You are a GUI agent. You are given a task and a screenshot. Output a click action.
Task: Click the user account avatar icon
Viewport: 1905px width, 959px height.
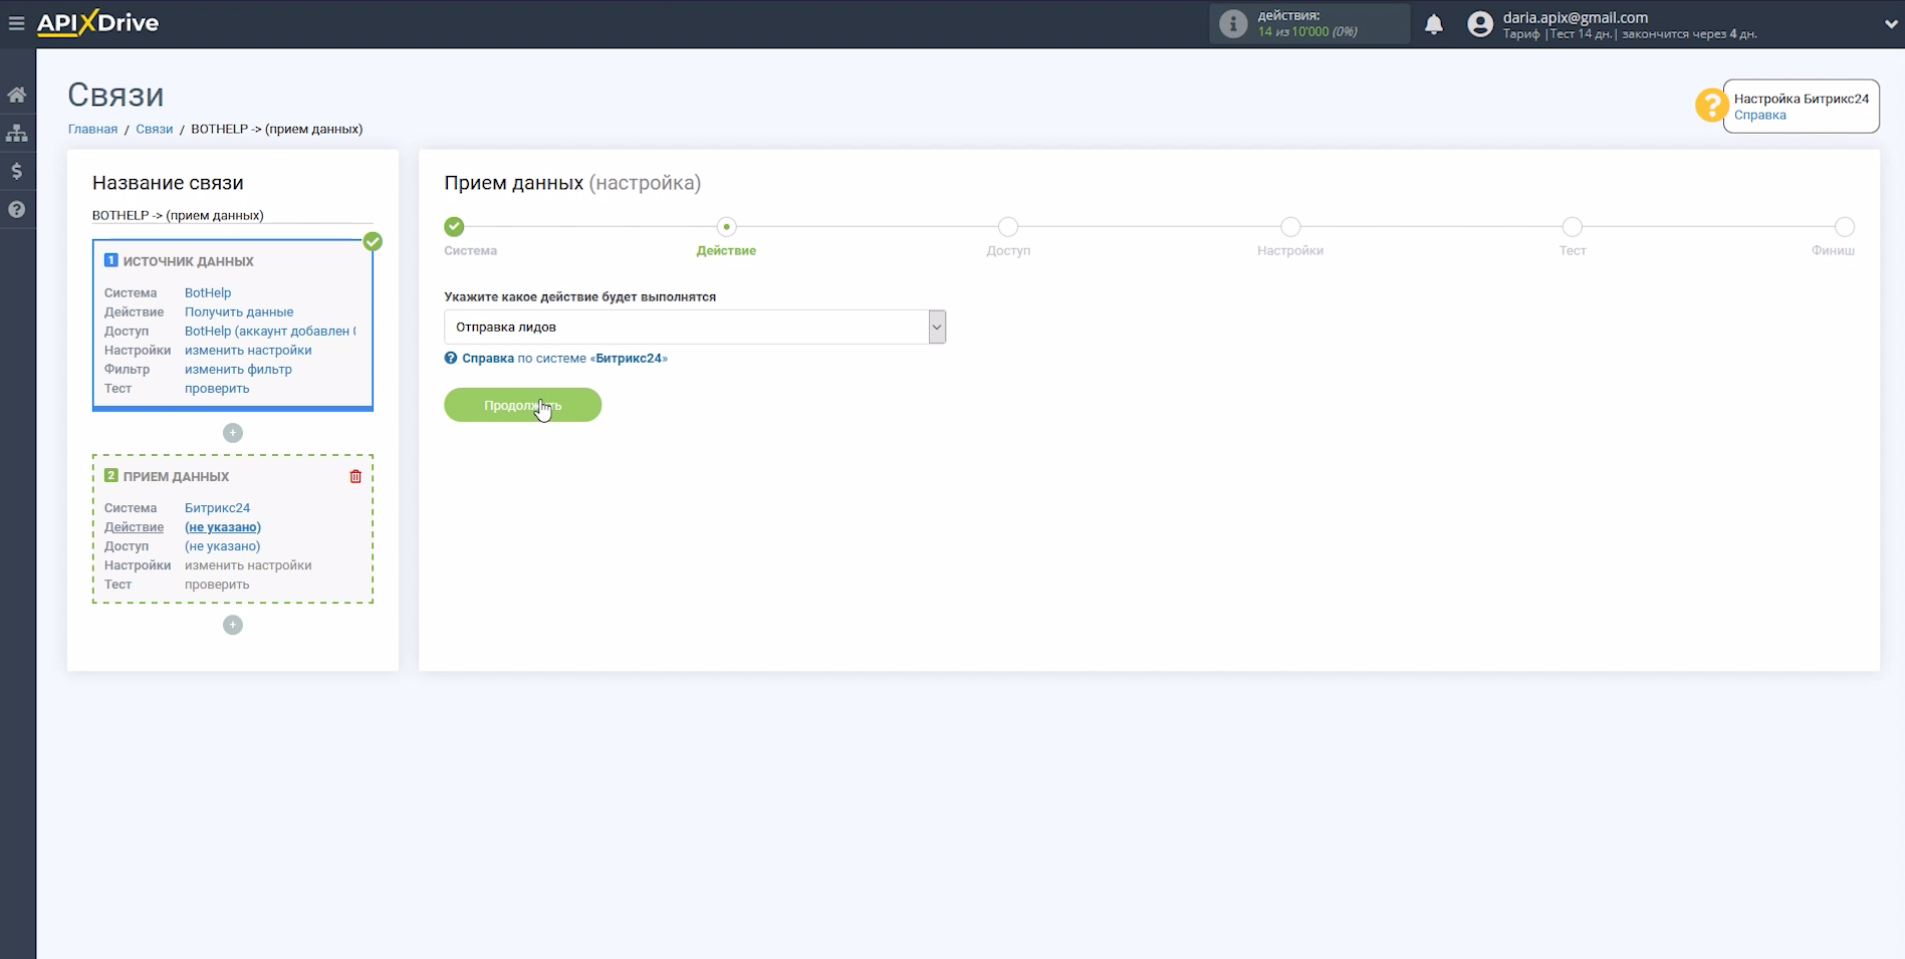(1480, 24)
